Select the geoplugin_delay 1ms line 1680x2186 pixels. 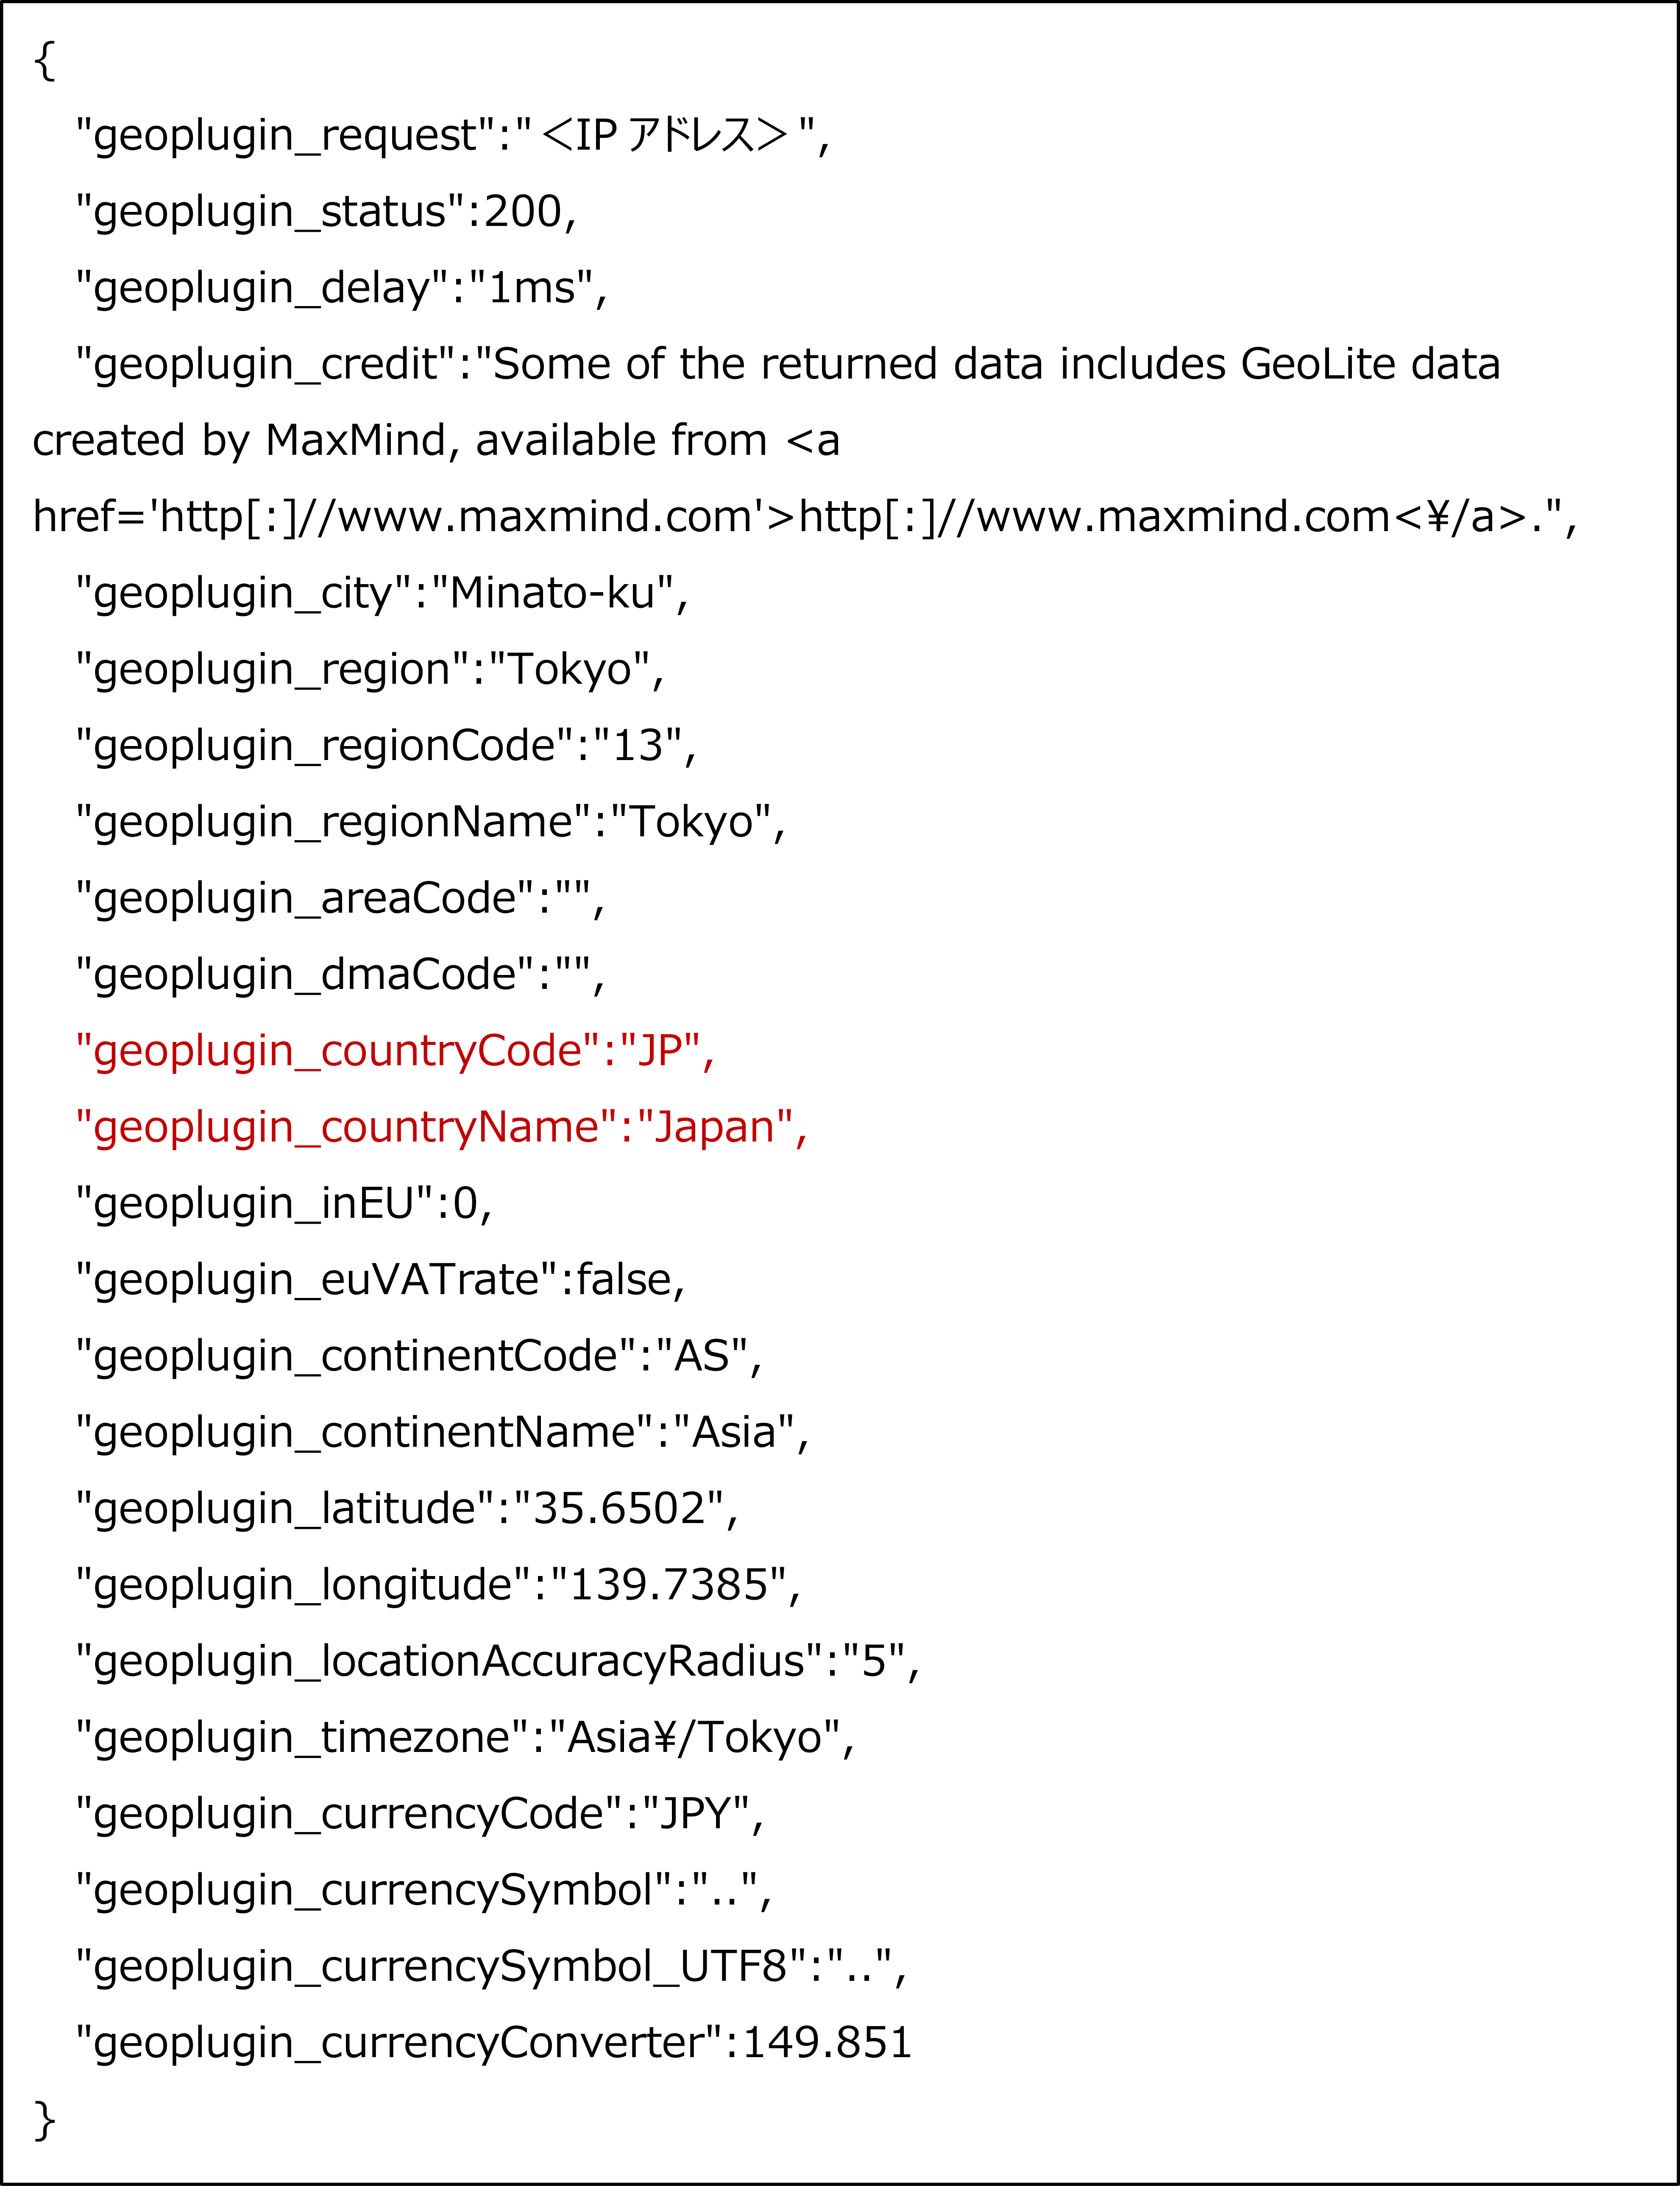pos(341,288)
